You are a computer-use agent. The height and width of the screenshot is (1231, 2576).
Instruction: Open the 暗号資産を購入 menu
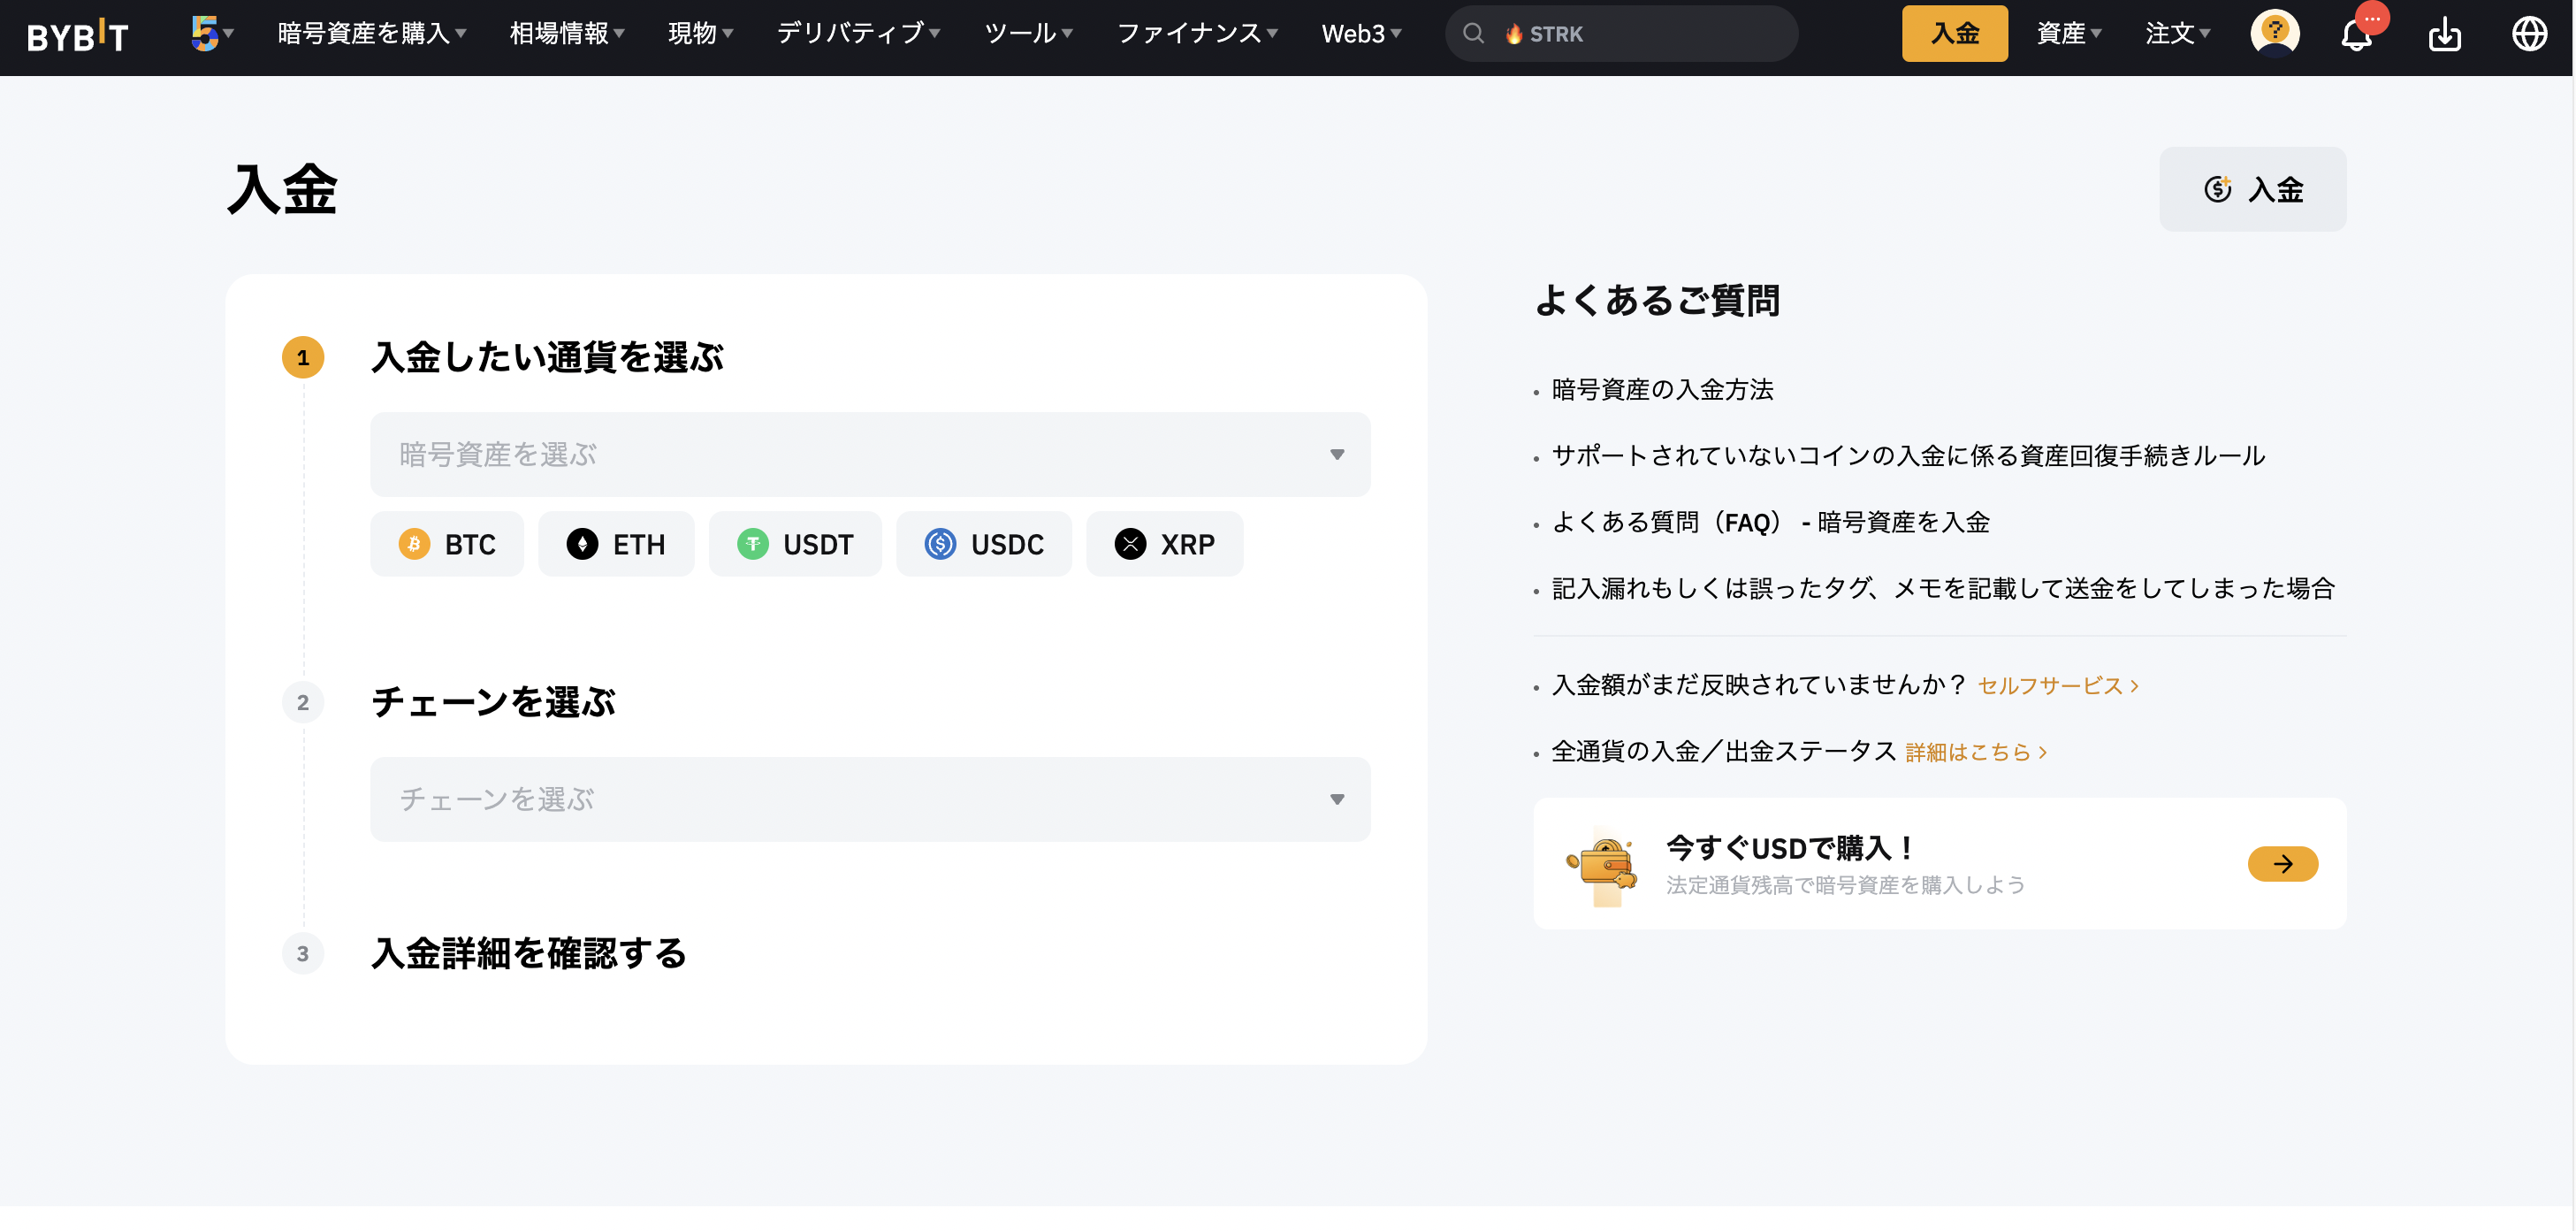371,34
